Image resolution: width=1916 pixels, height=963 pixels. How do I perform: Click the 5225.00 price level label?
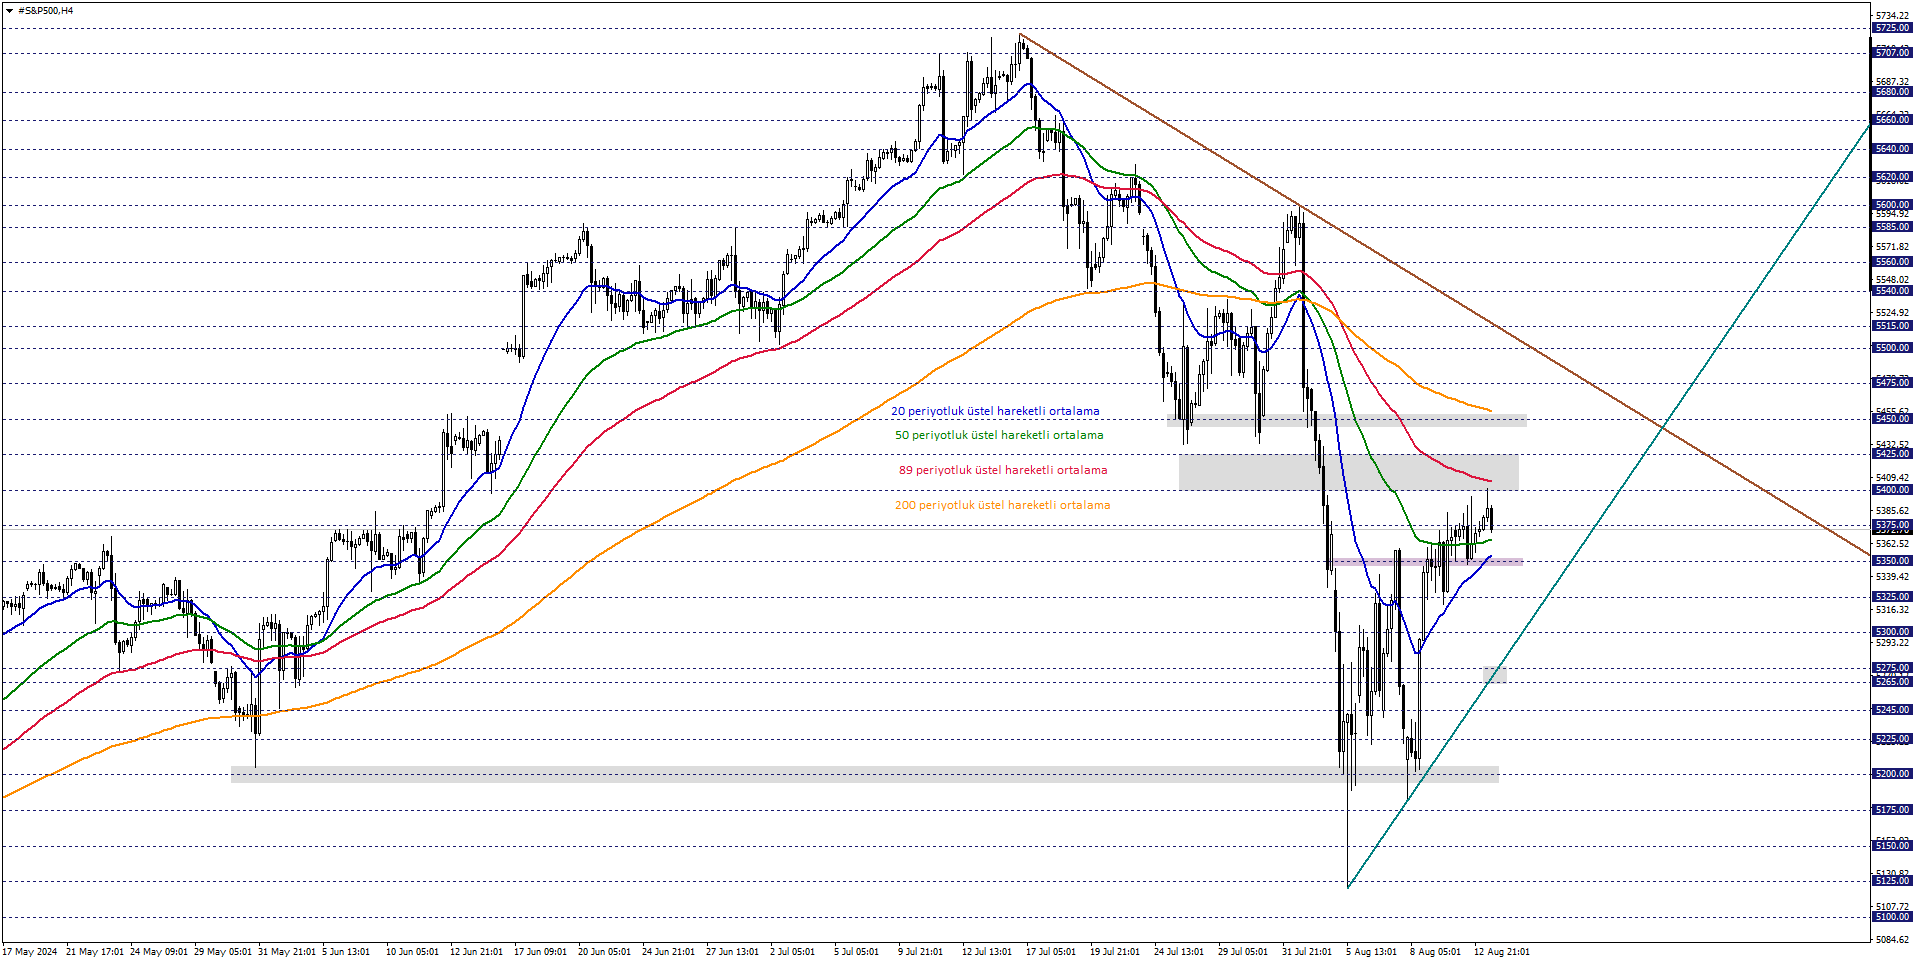click(1892, 739)
